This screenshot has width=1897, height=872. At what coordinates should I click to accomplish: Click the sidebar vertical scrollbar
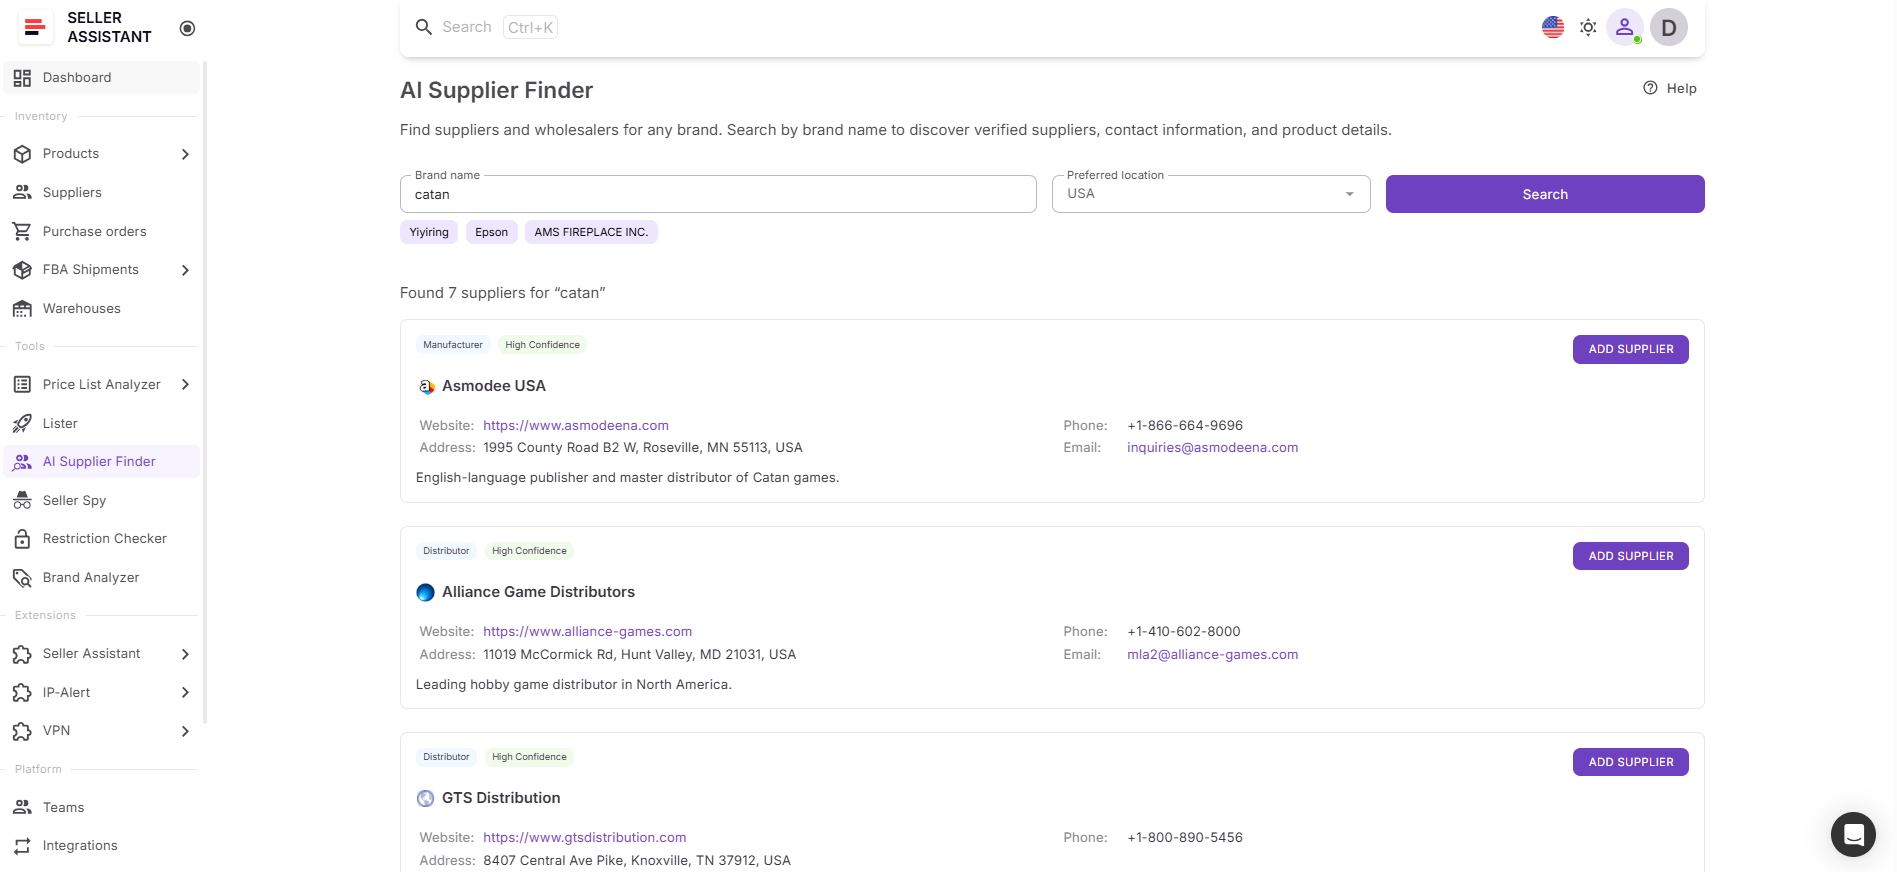pyautogui.click(x=205, y=392)
